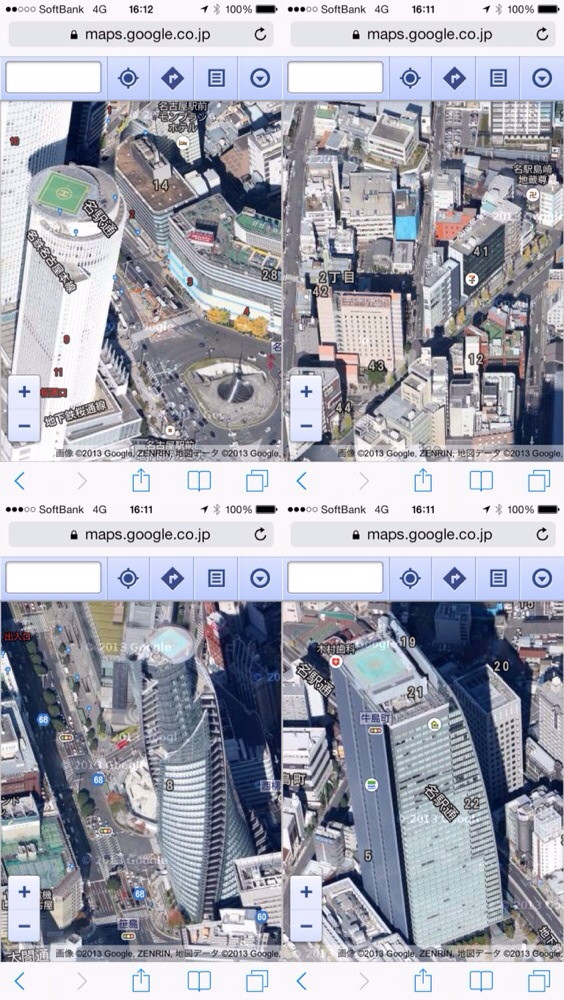Open directions above the 2丁目 map
This screenshot has width=564, height=1000.
[x=454, y=78]
